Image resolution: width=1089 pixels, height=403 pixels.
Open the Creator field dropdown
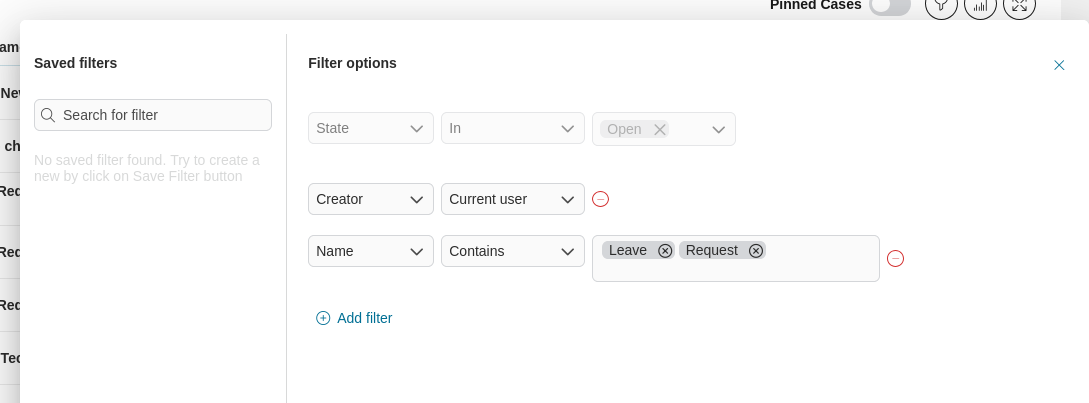tap(371, 199)
